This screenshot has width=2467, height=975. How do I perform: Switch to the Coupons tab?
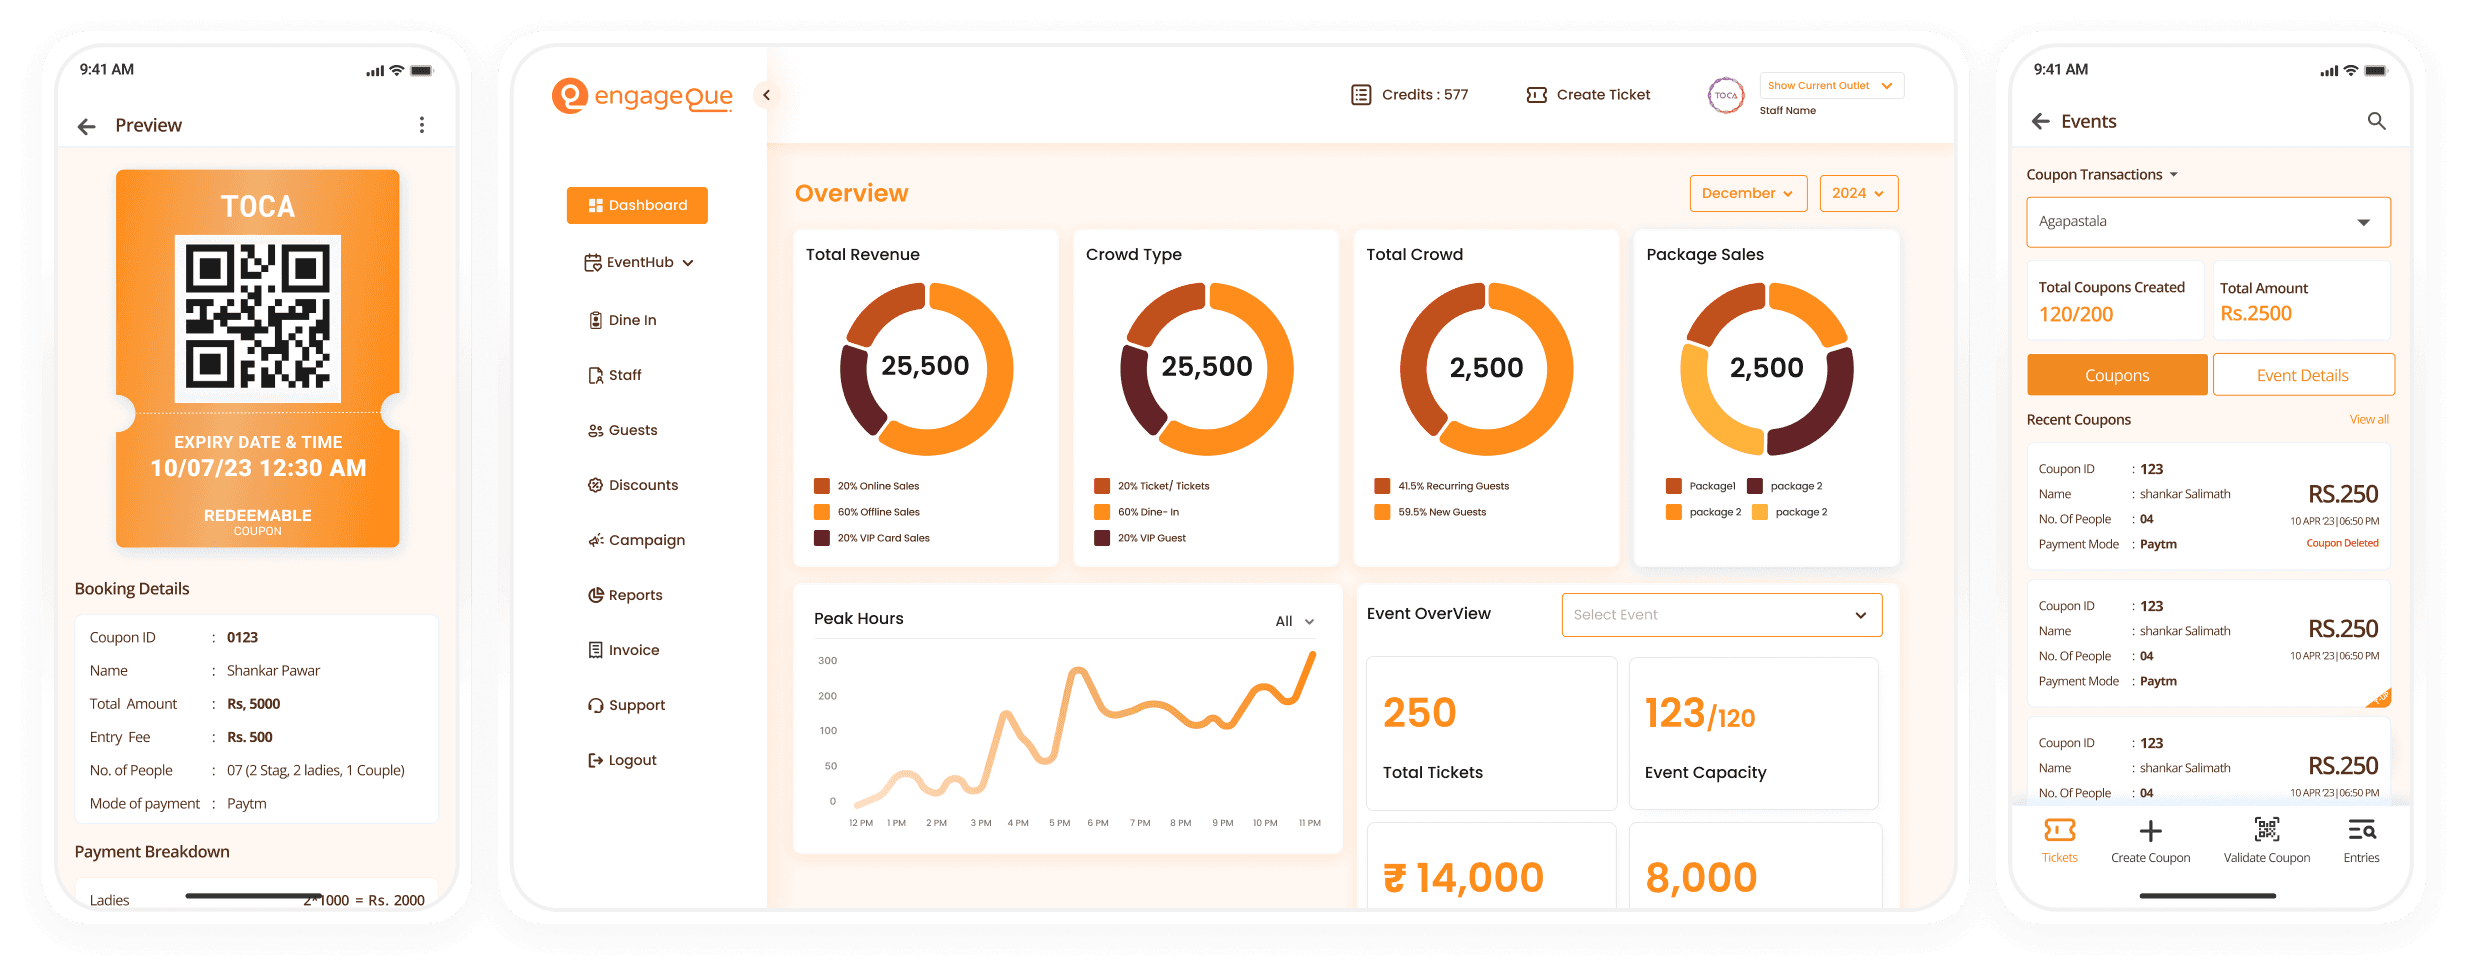point(2117,375)
